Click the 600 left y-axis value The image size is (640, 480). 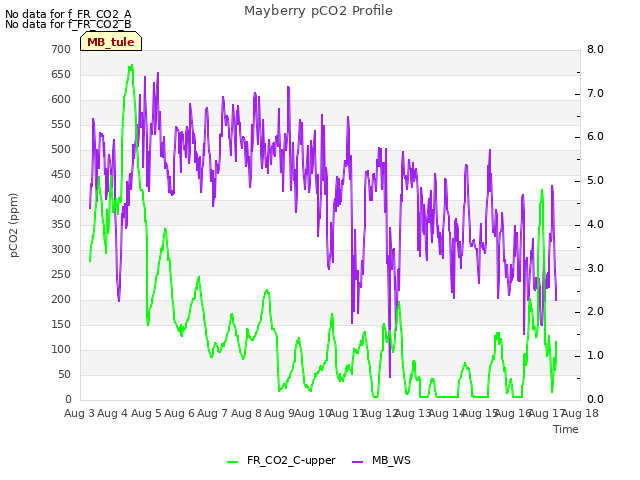tap(61, 99)
